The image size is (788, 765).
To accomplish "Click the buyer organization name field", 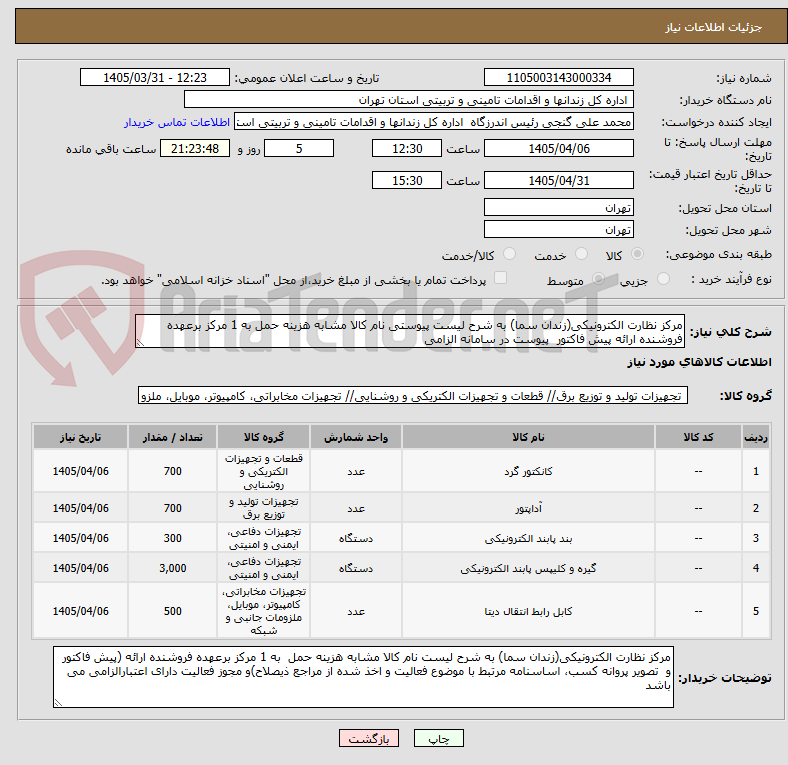I will [409, 100].
